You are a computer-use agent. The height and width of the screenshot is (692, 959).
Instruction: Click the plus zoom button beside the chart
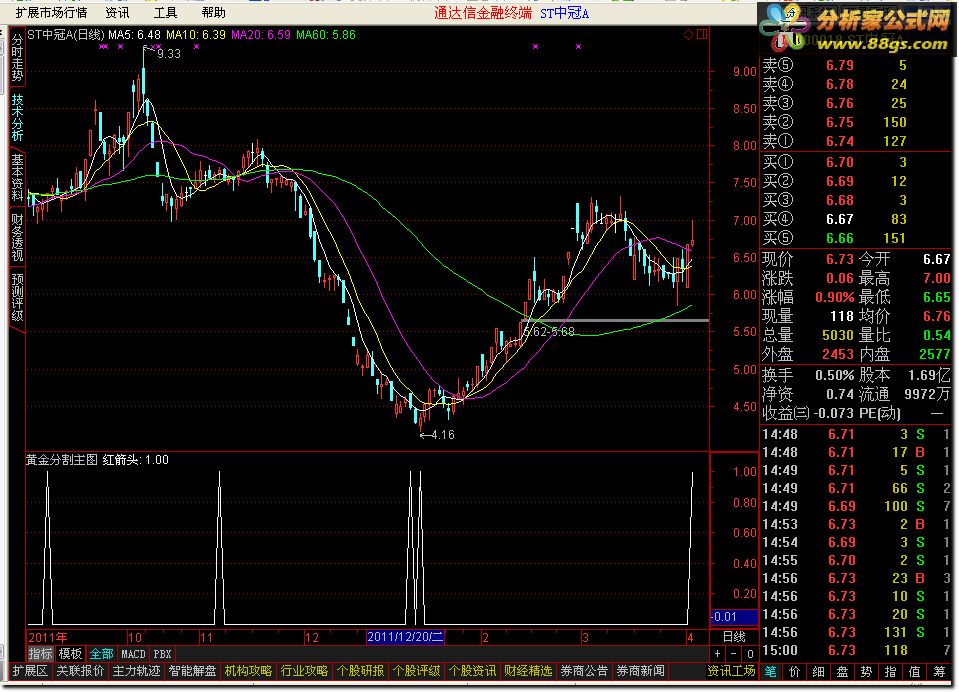[x=718, y=654]
